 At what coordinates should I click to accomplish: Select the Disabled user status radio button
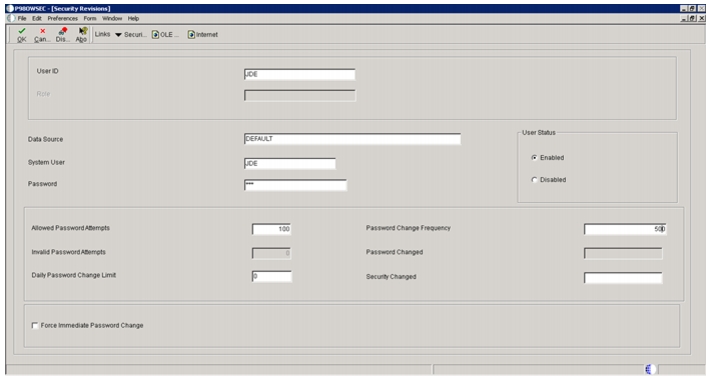pos(534,180)
